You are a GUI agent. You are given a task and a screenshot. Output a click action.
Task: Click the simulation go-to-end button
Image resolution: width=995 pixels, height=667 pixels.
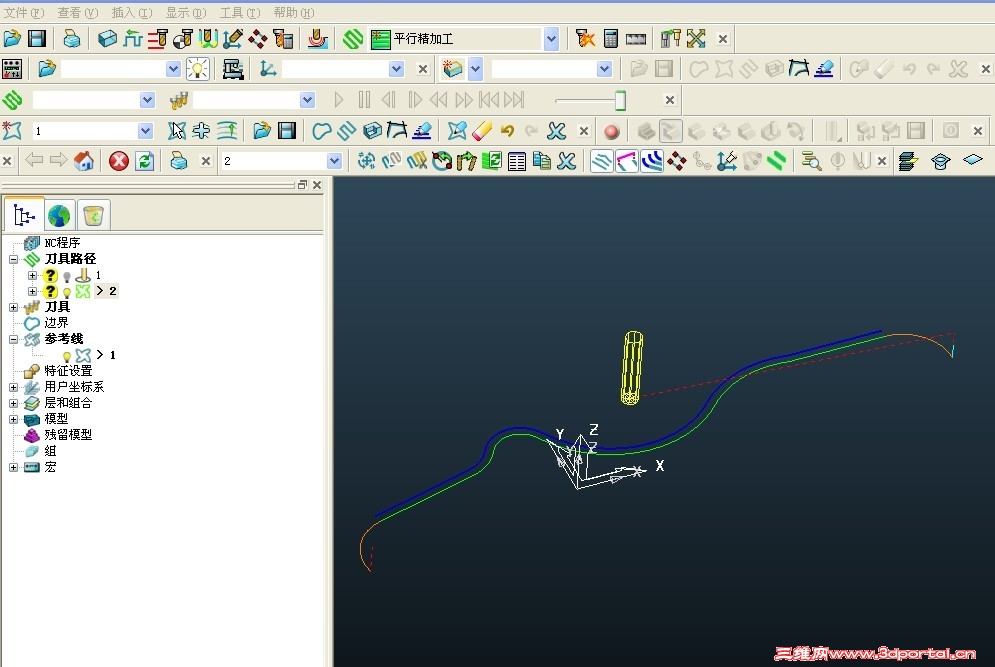(x=514, y=100)
